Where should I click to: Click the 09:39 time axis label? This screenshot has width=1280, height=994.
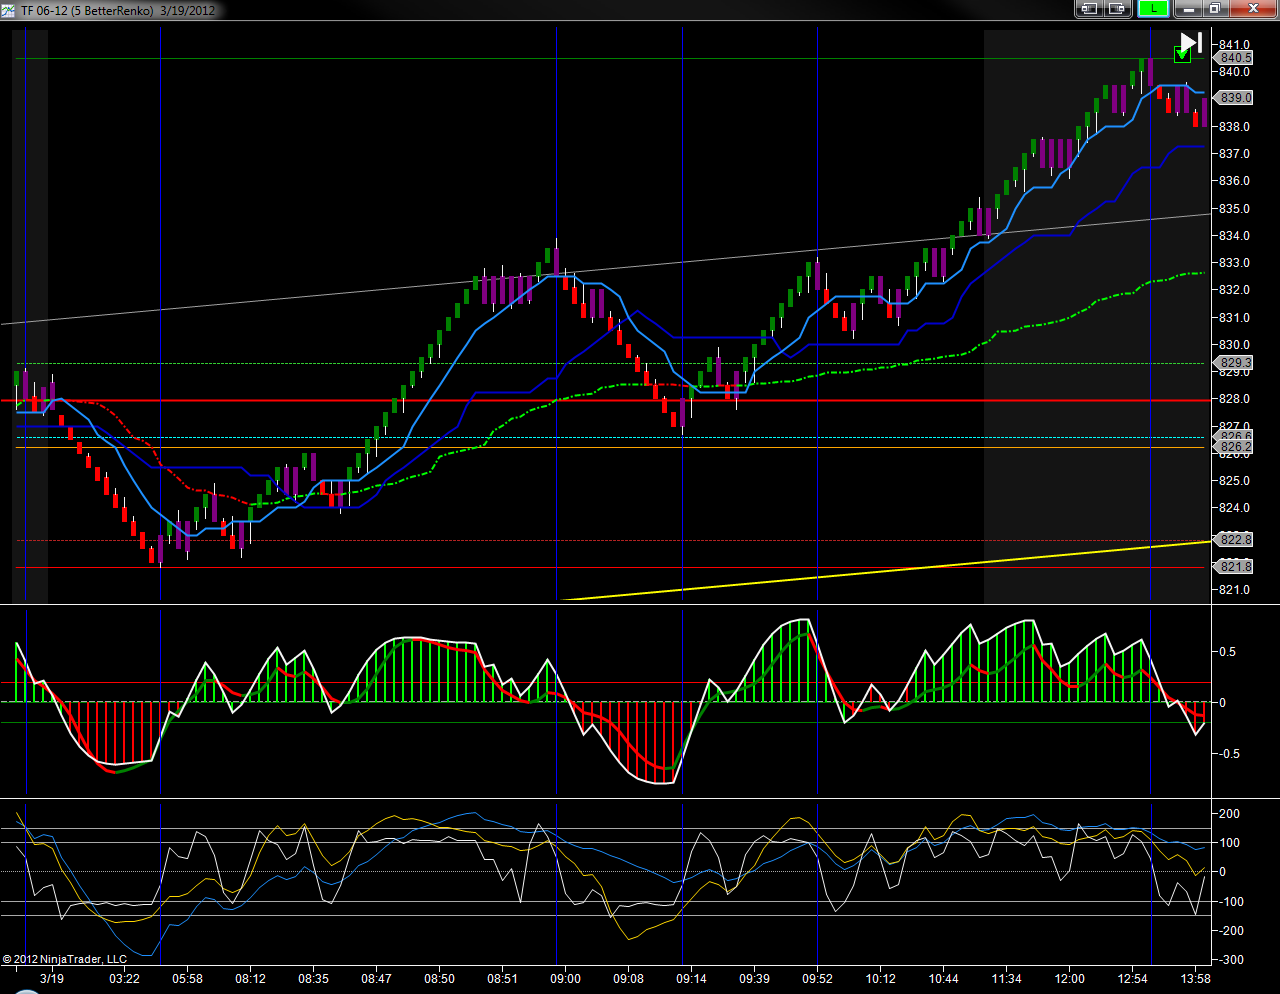pyautogui.click(x=754, y=979)
